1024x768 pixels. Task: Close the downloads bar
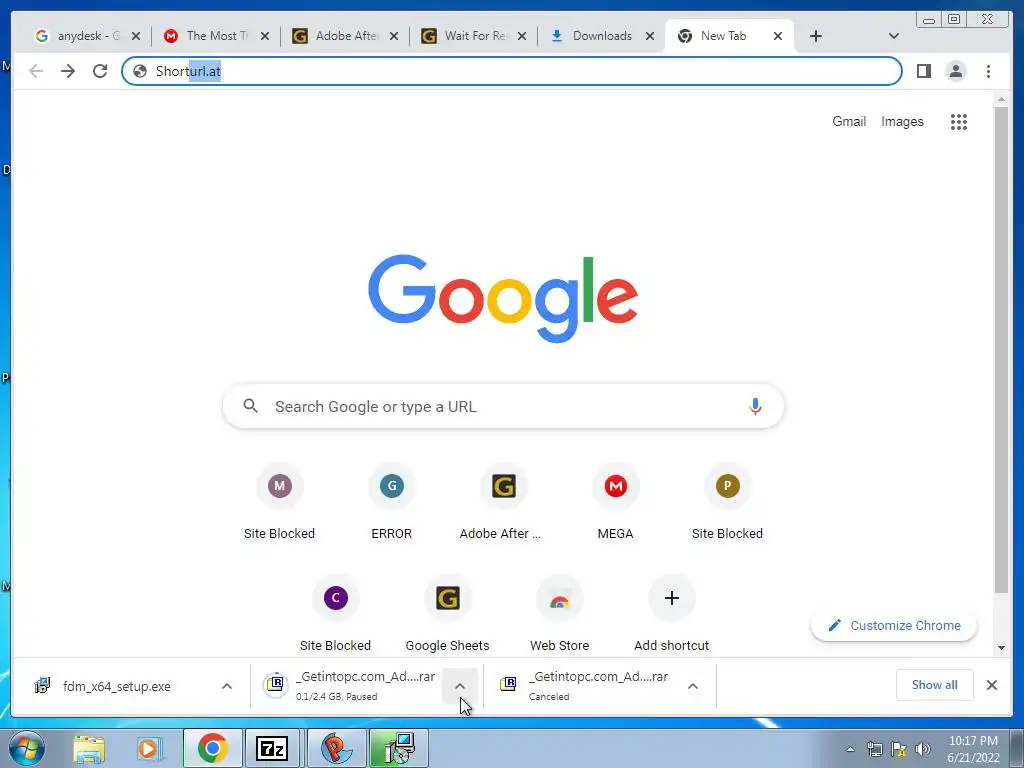(991, 685)
